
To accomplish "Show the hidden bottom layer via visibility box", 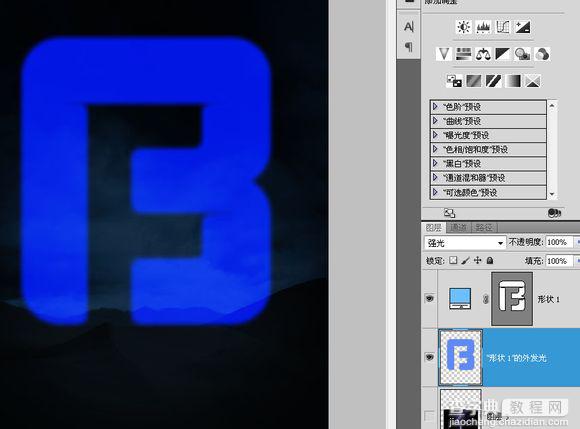I will click(x=429, y=416).
